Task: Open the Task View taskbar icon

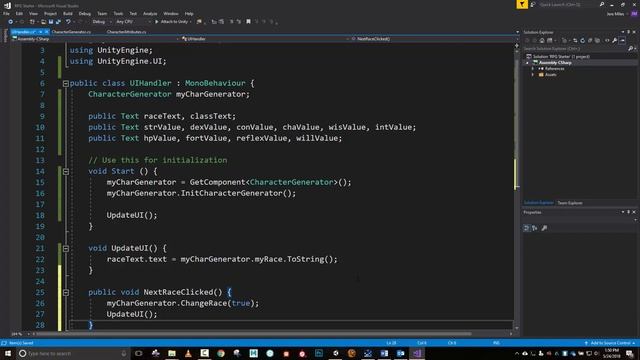Action: pyautogui.click(x=139, y=353)
